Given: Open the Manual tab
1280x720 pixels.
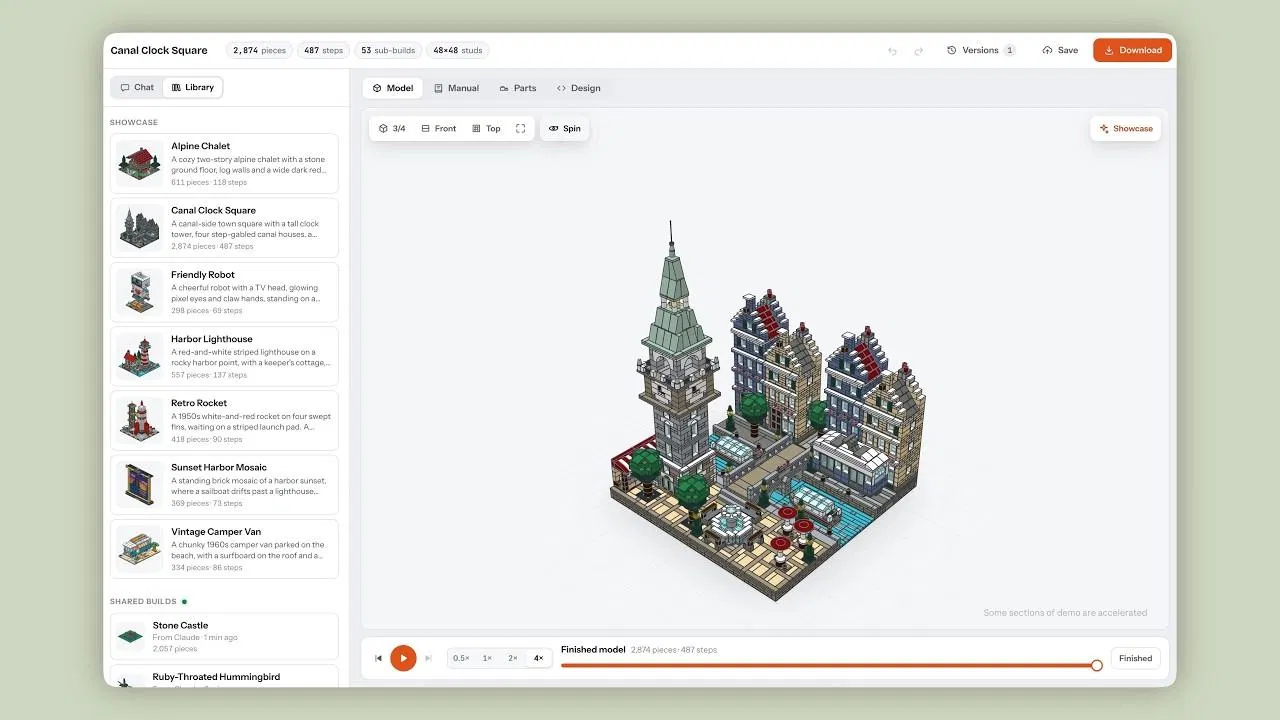Looking at the screenshot, I should click(456, 88).
